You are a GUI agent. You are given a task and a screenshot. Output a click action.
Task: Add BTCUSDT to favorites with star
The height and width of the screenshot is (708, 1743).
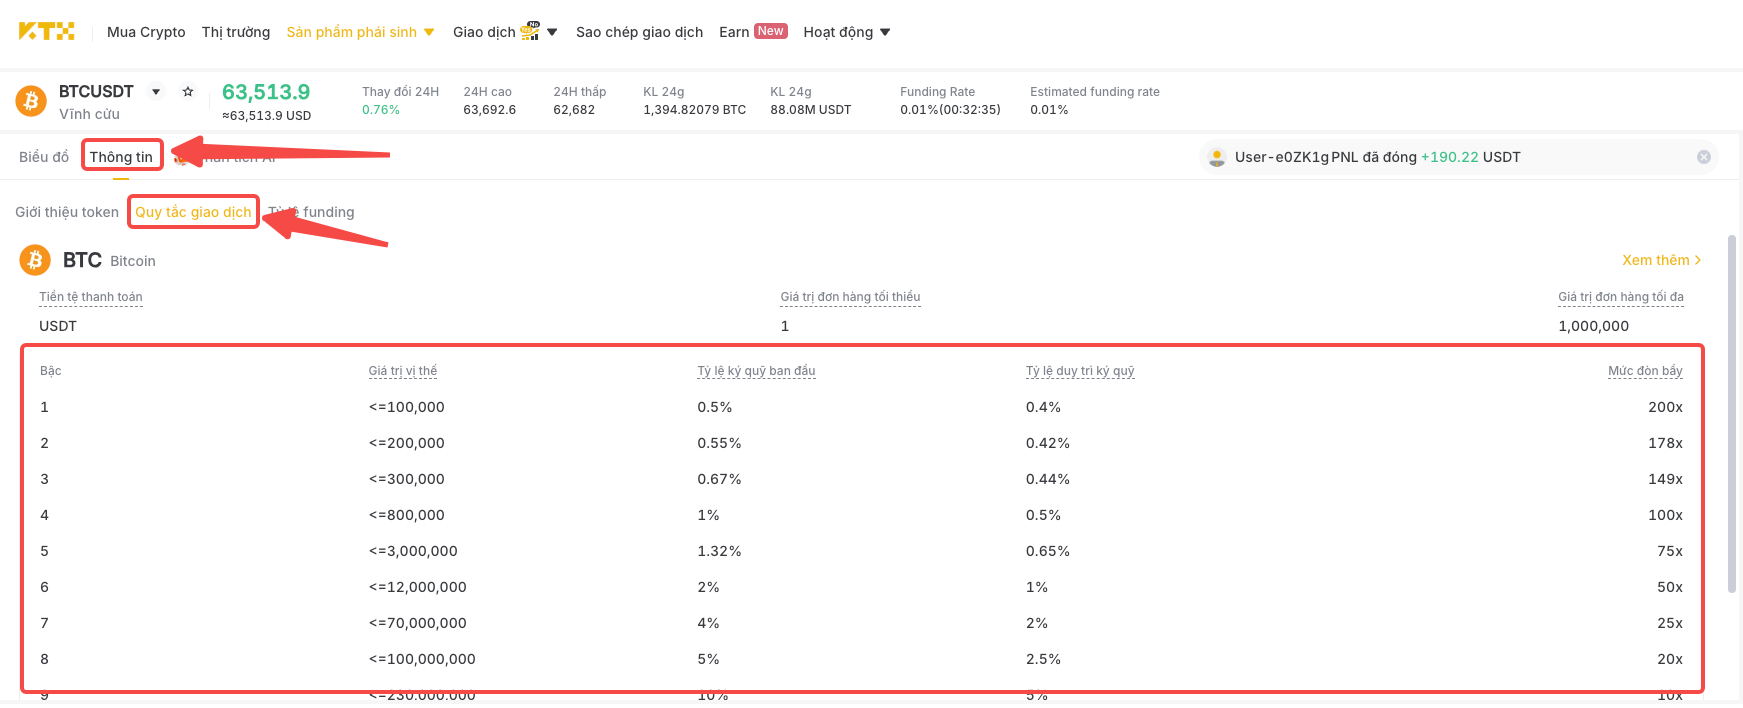click(x=187, y=91)
